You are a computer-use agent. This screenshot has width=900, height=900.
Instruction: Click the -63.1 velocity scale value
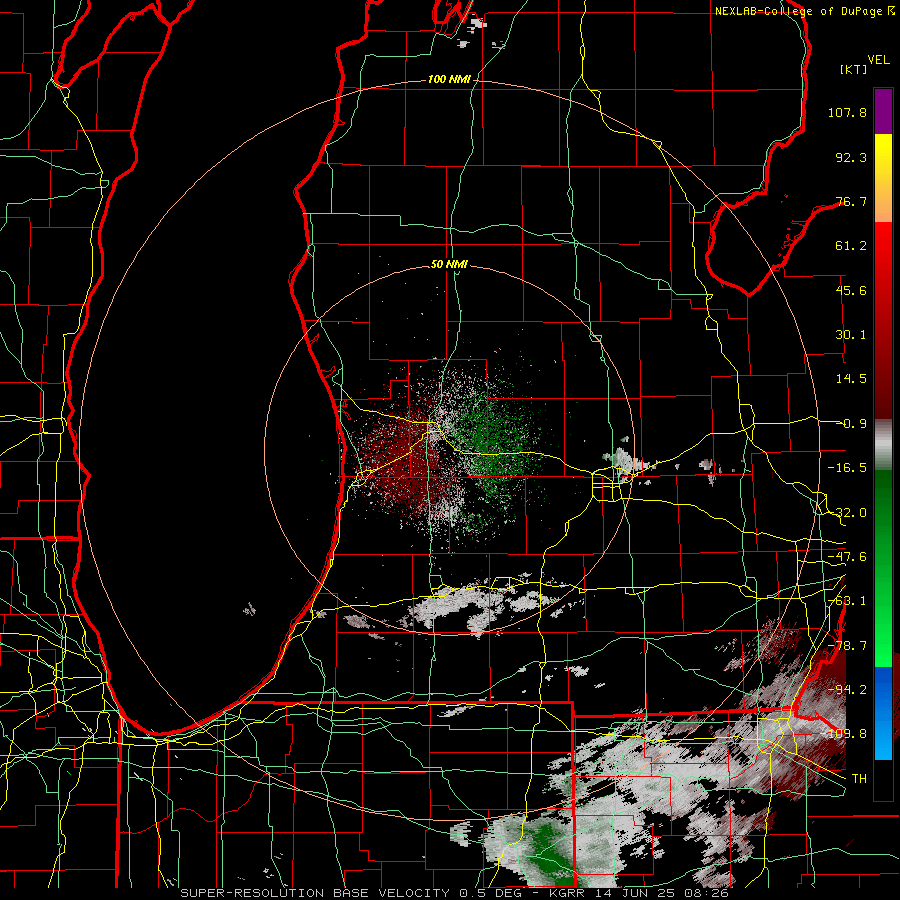(847, 601)
